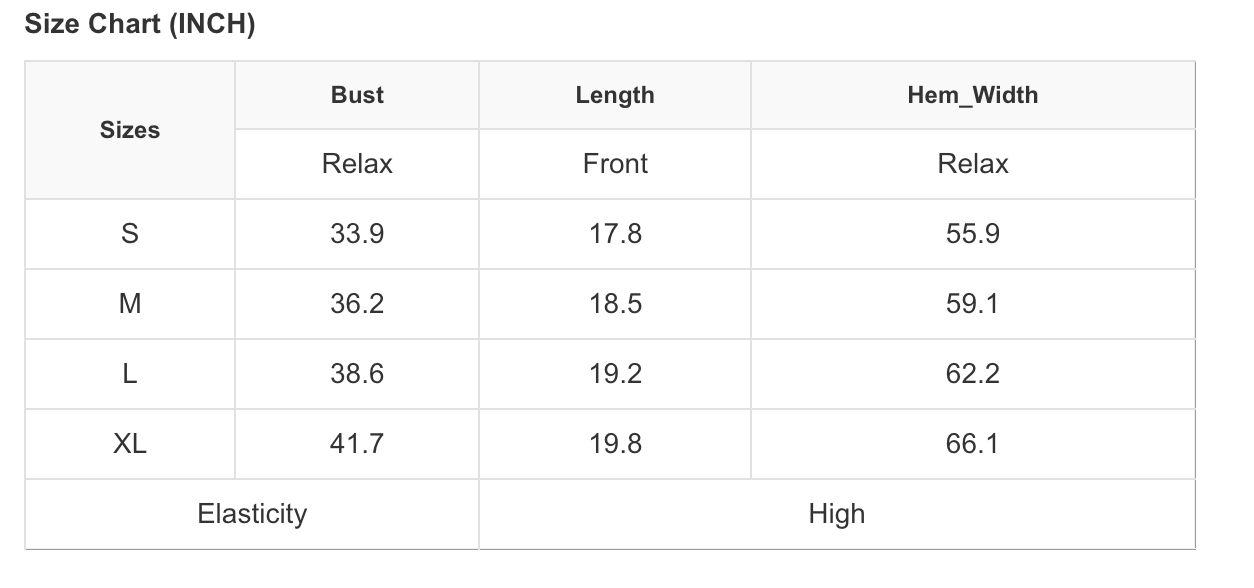Click length value 19.8

(615, 444)
